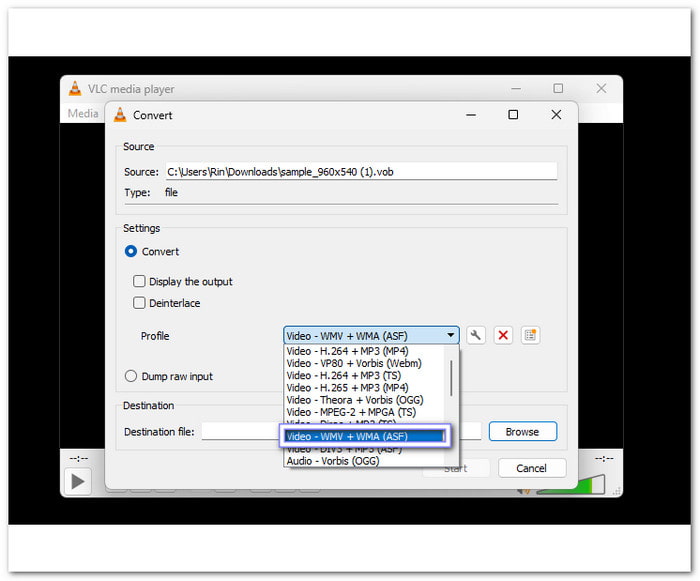Pick highlighted Video - WMV + WMA (ASF) option
700x581 pixels.
pyautogui.click(x=364, y=436)
